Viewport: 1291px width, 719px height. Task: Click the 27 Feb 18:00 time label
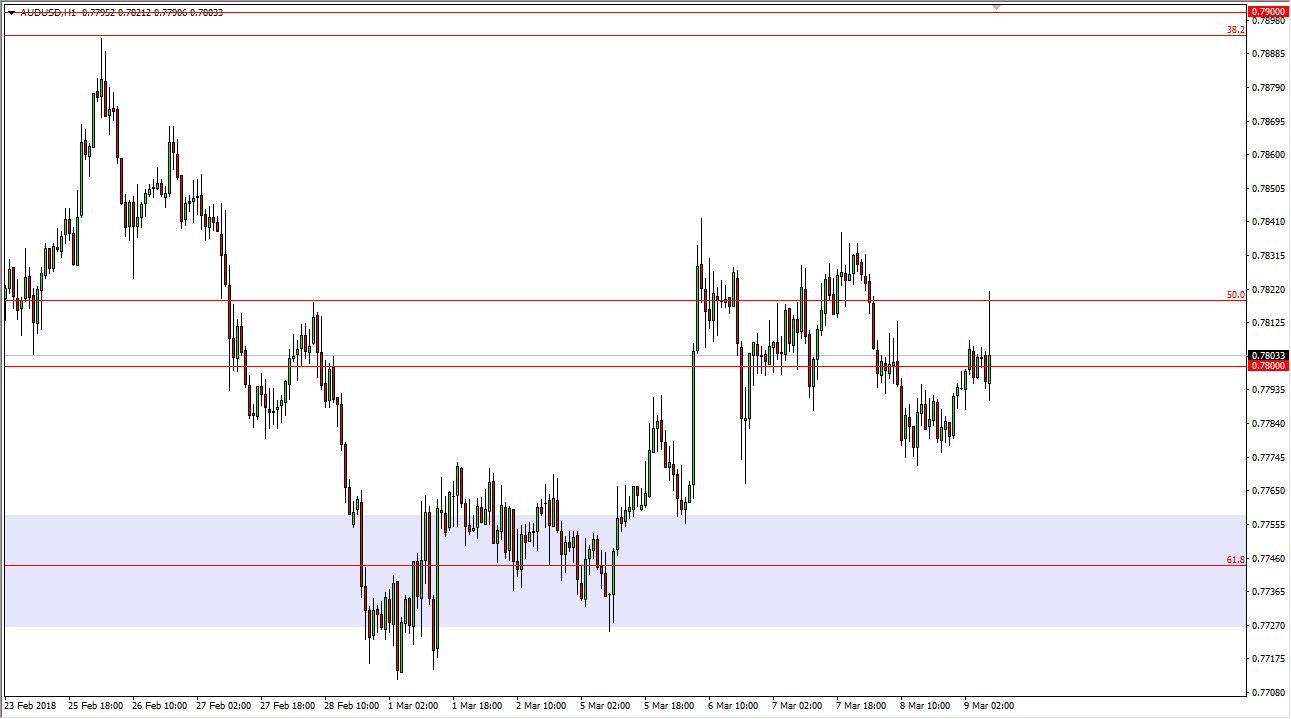coord(287,705)
